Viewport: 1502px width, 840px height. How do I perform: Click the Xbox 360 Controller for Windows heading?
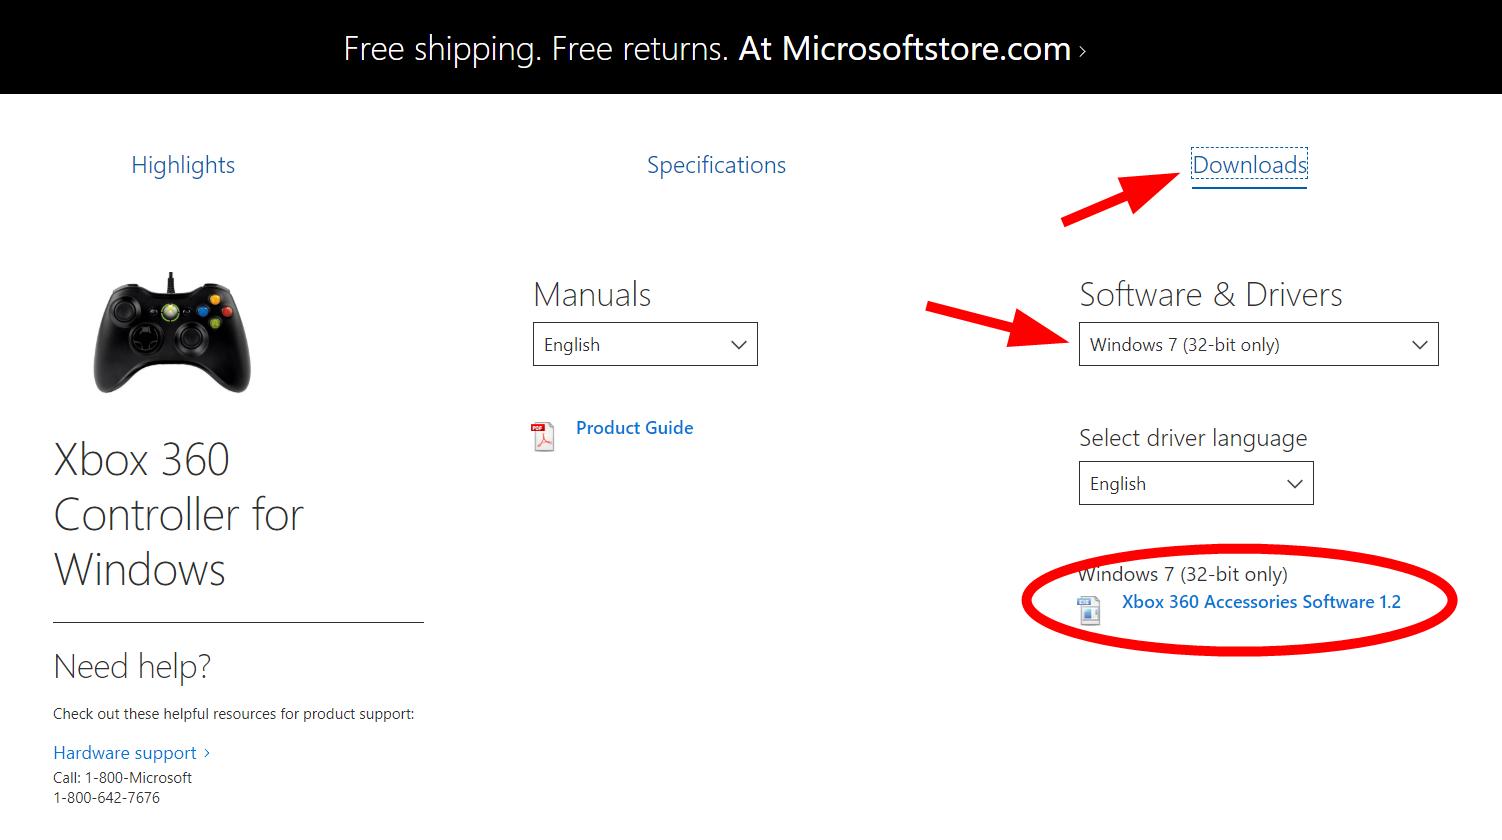pos(178,514)
